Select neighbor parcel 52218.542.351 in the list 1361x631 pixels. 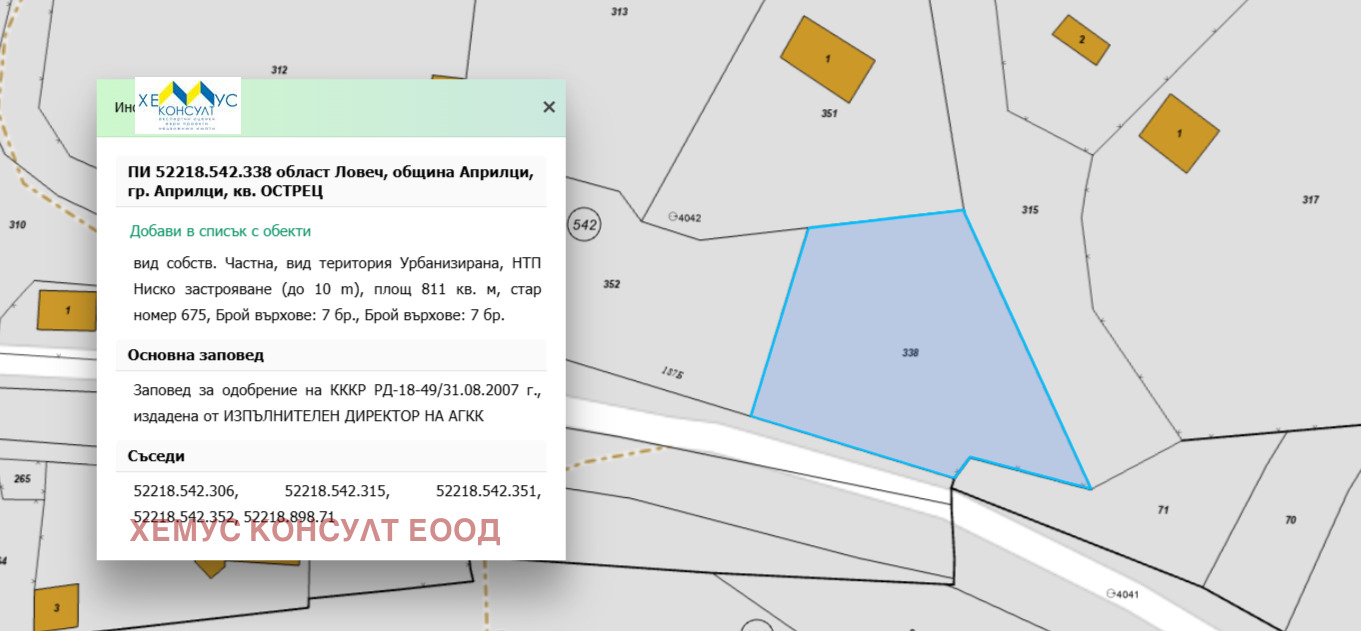(x=488, y=491)
